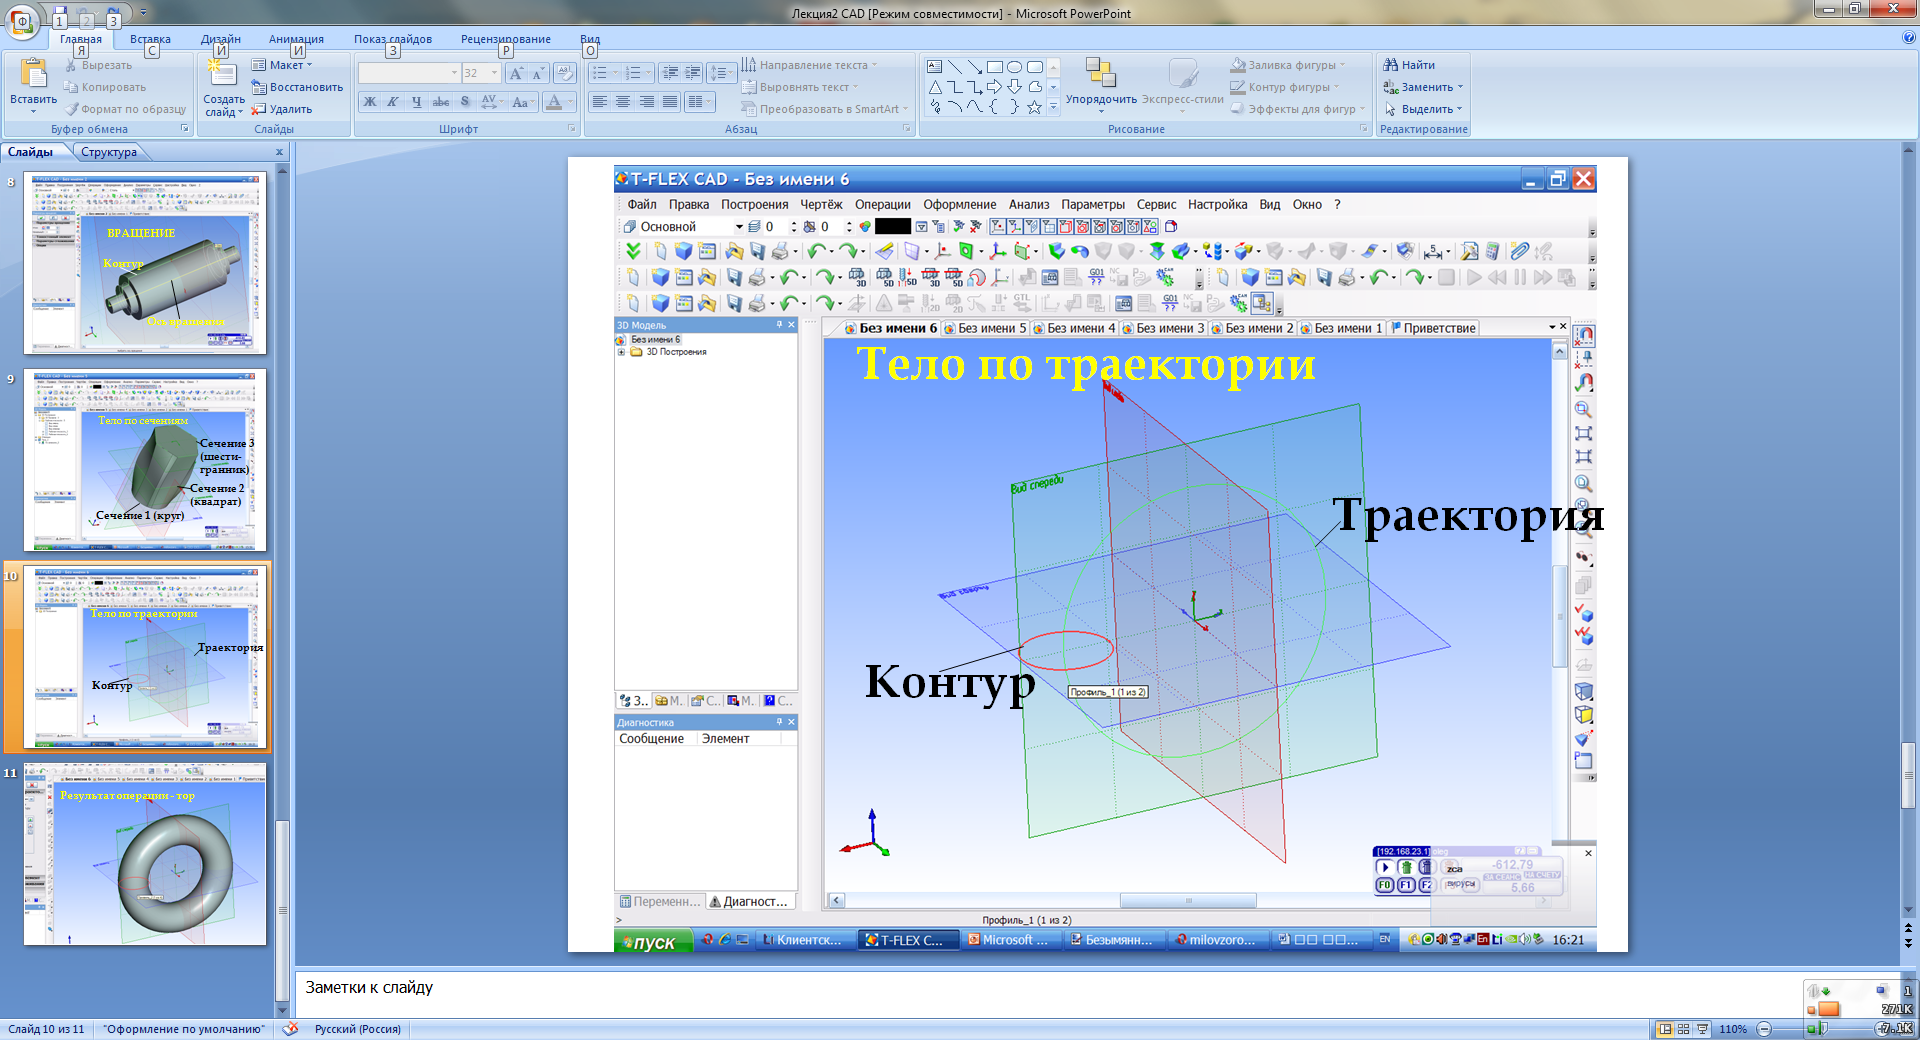Screen dimensions: 1920x1040
Task: Switch to the Структура outline tab
Action: coord(109,152)
